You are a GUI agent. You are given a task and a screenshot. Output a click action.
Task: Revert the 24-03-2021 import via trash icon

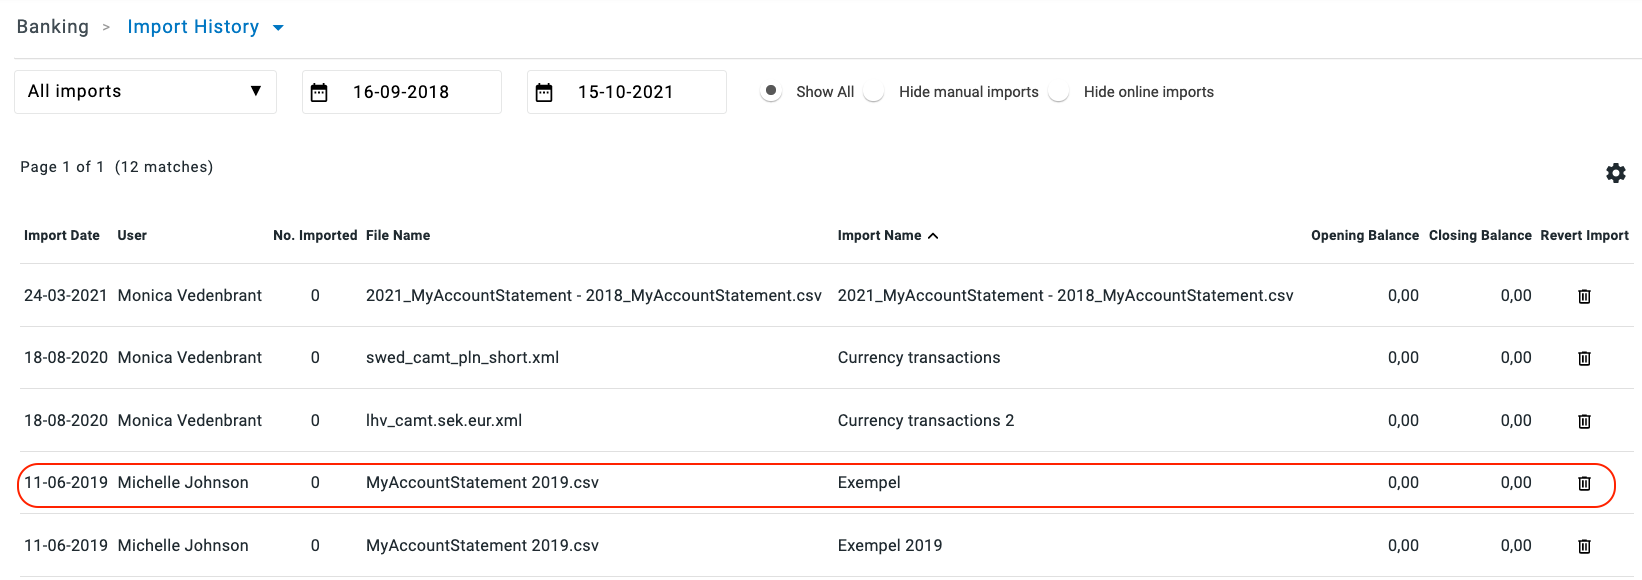pyautogui.click(x=1584, y=296)
